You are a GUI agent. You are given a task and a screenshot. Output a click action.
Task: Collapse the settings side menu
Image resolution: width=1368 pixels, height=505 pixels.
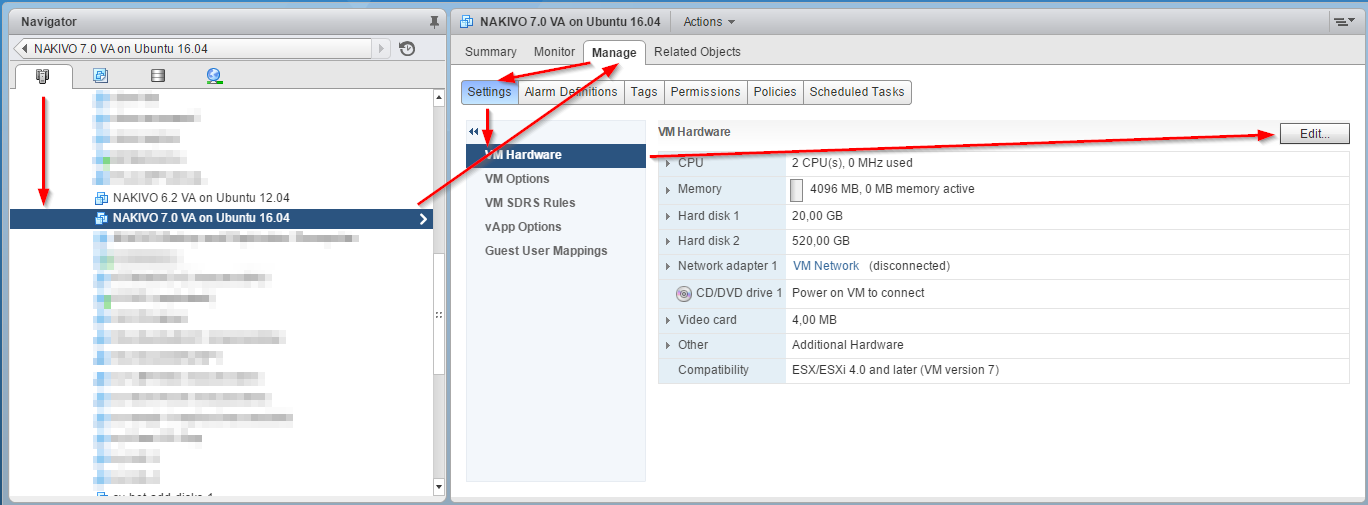474,132
